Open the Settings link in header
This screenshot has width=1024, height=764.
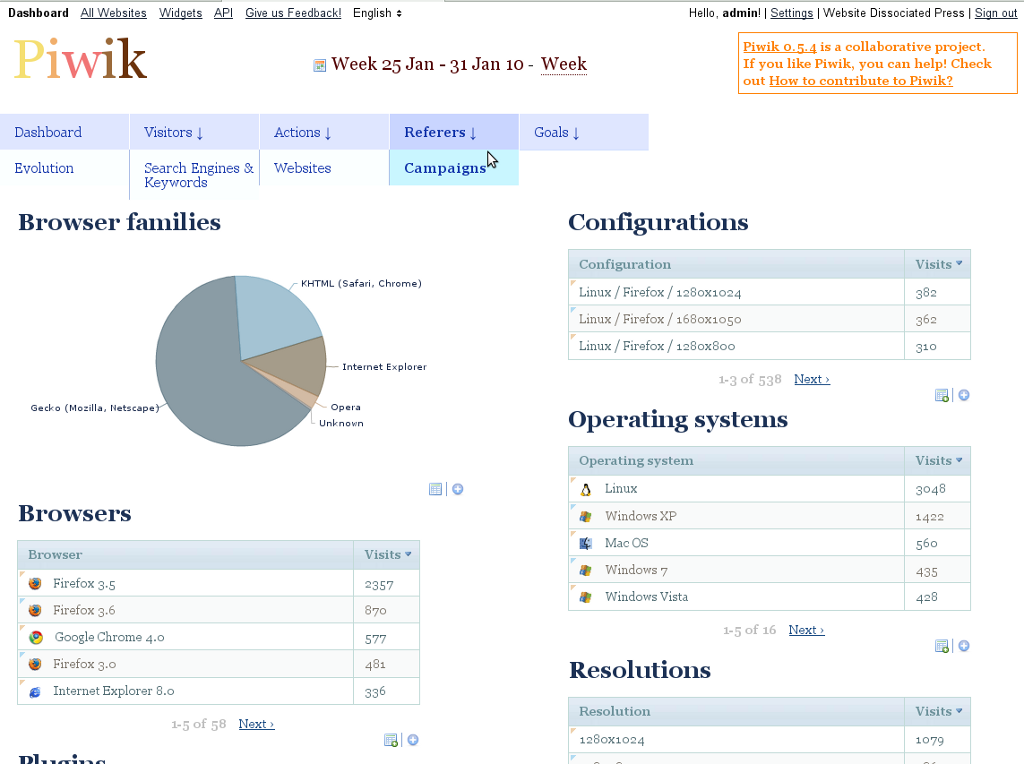pyautogui.click(x=791, y=13)
